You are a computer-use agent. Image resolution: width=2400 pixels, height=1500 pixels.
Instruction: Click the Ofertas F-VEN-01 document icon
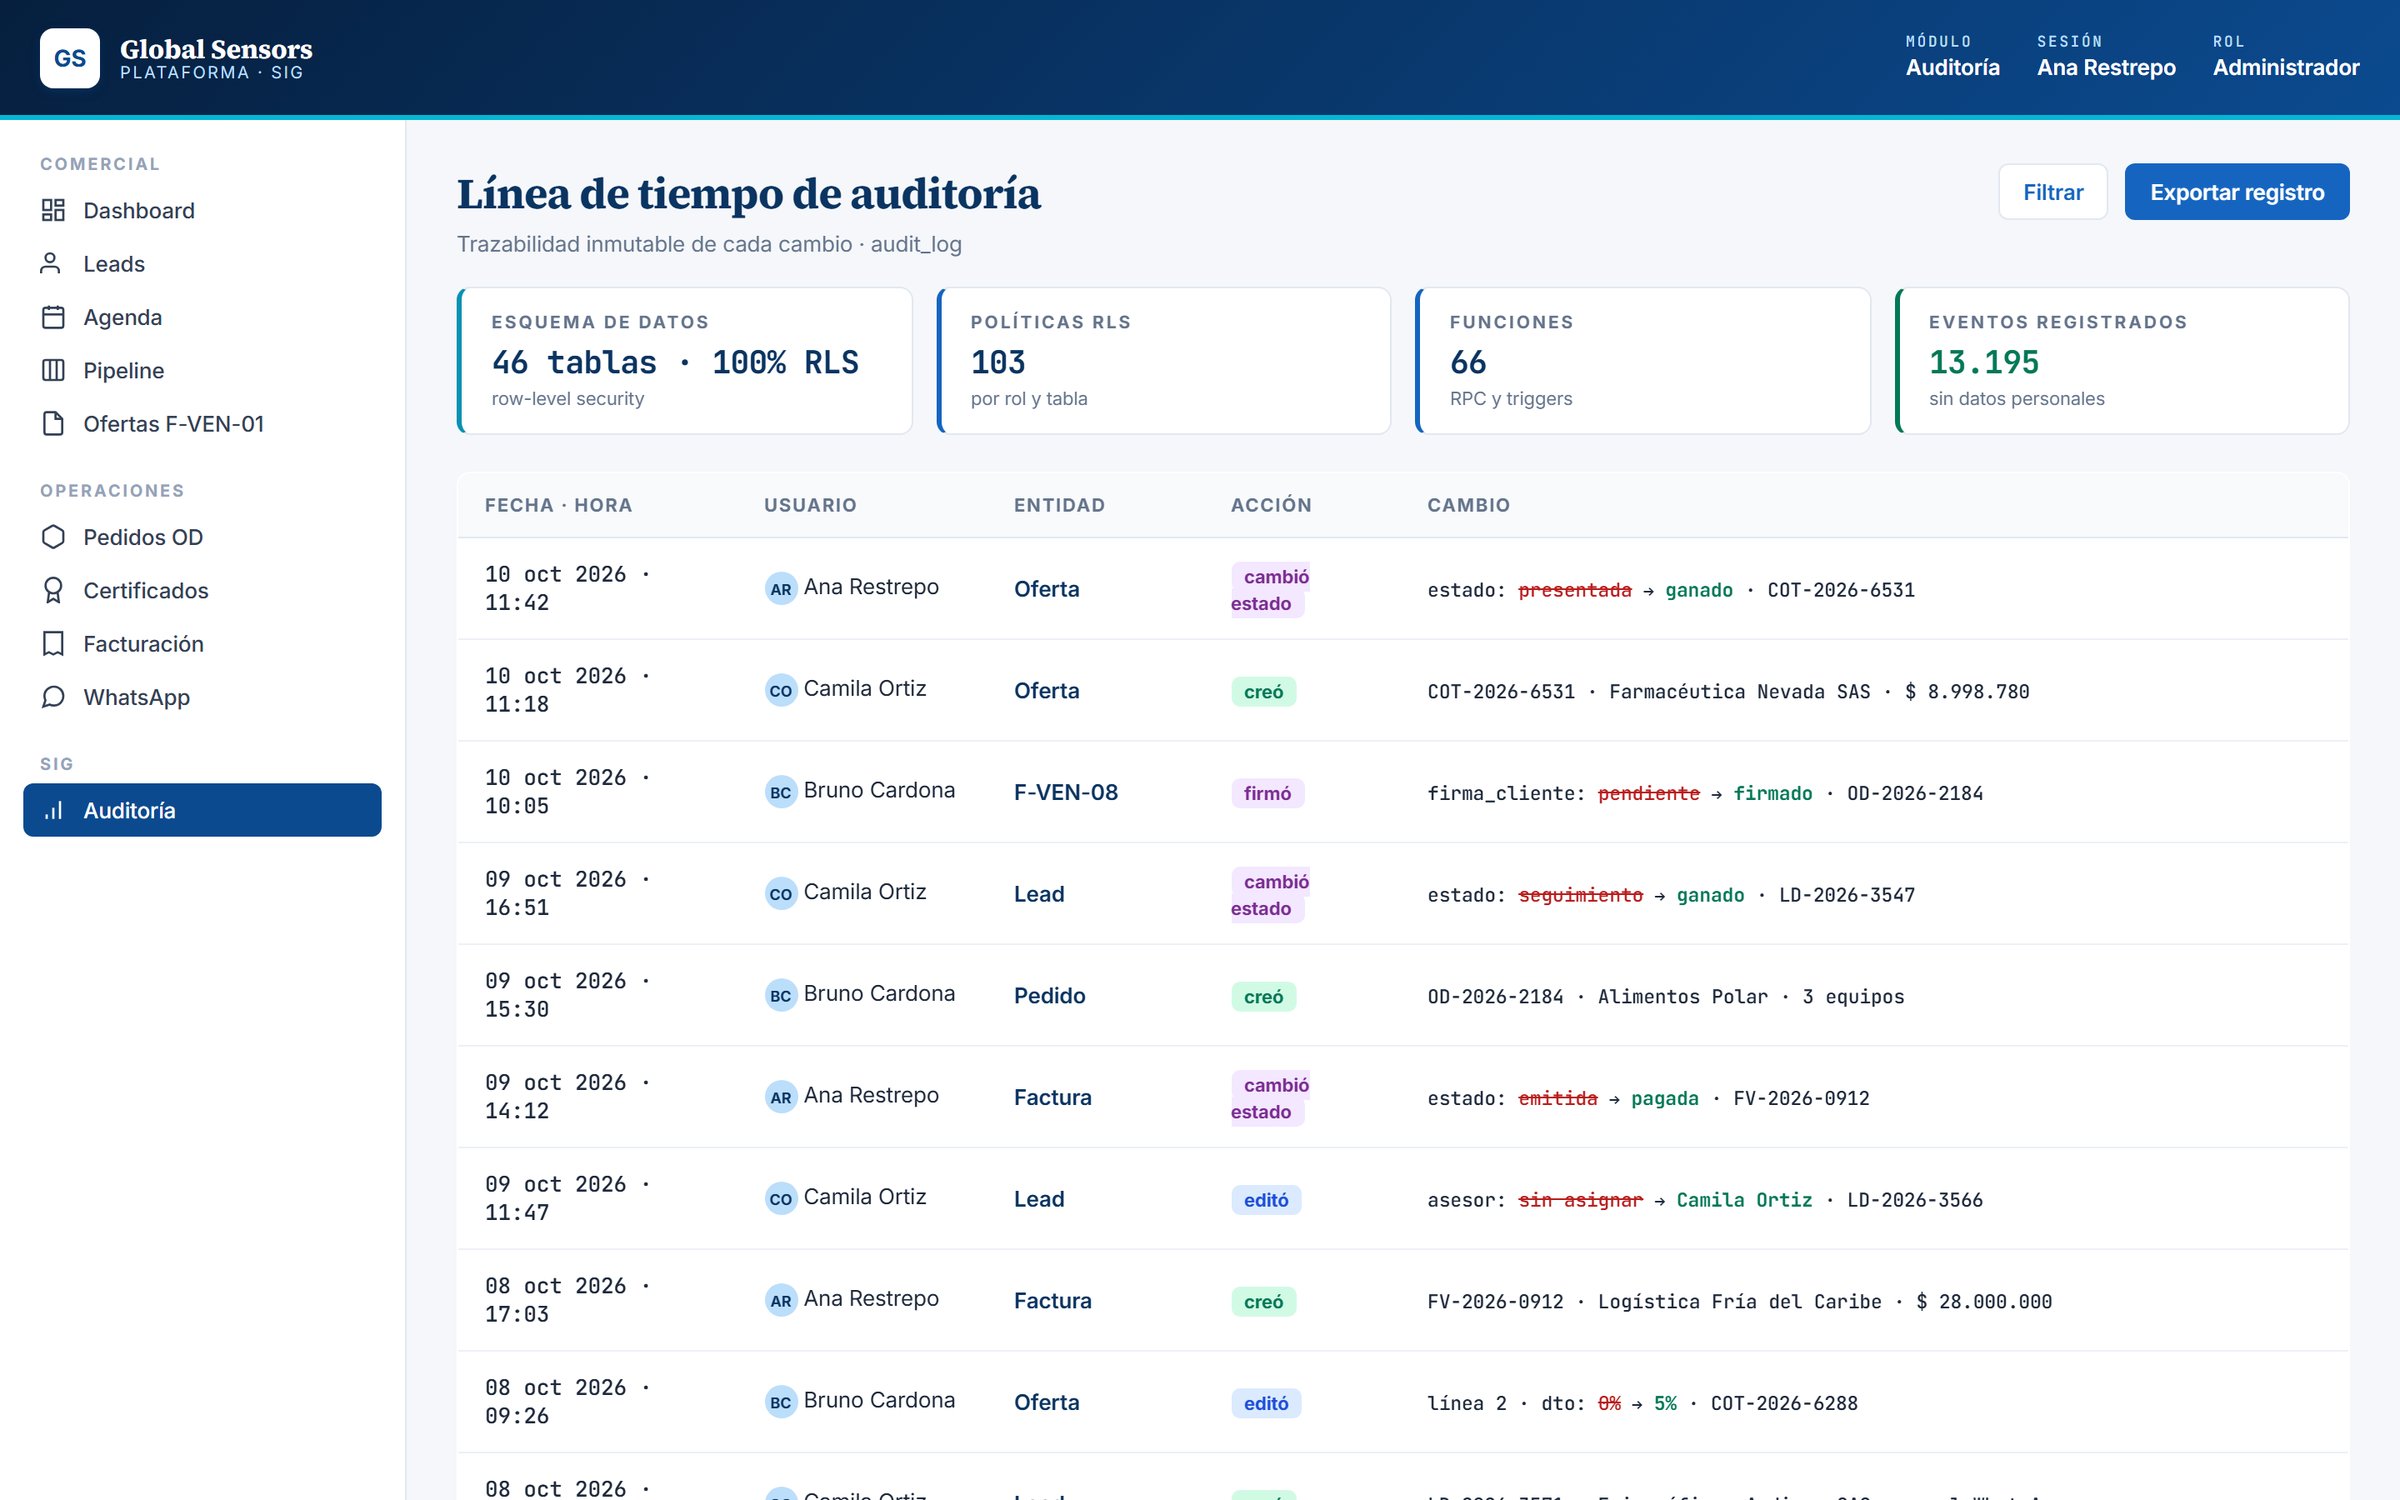[x=53, y=423]
